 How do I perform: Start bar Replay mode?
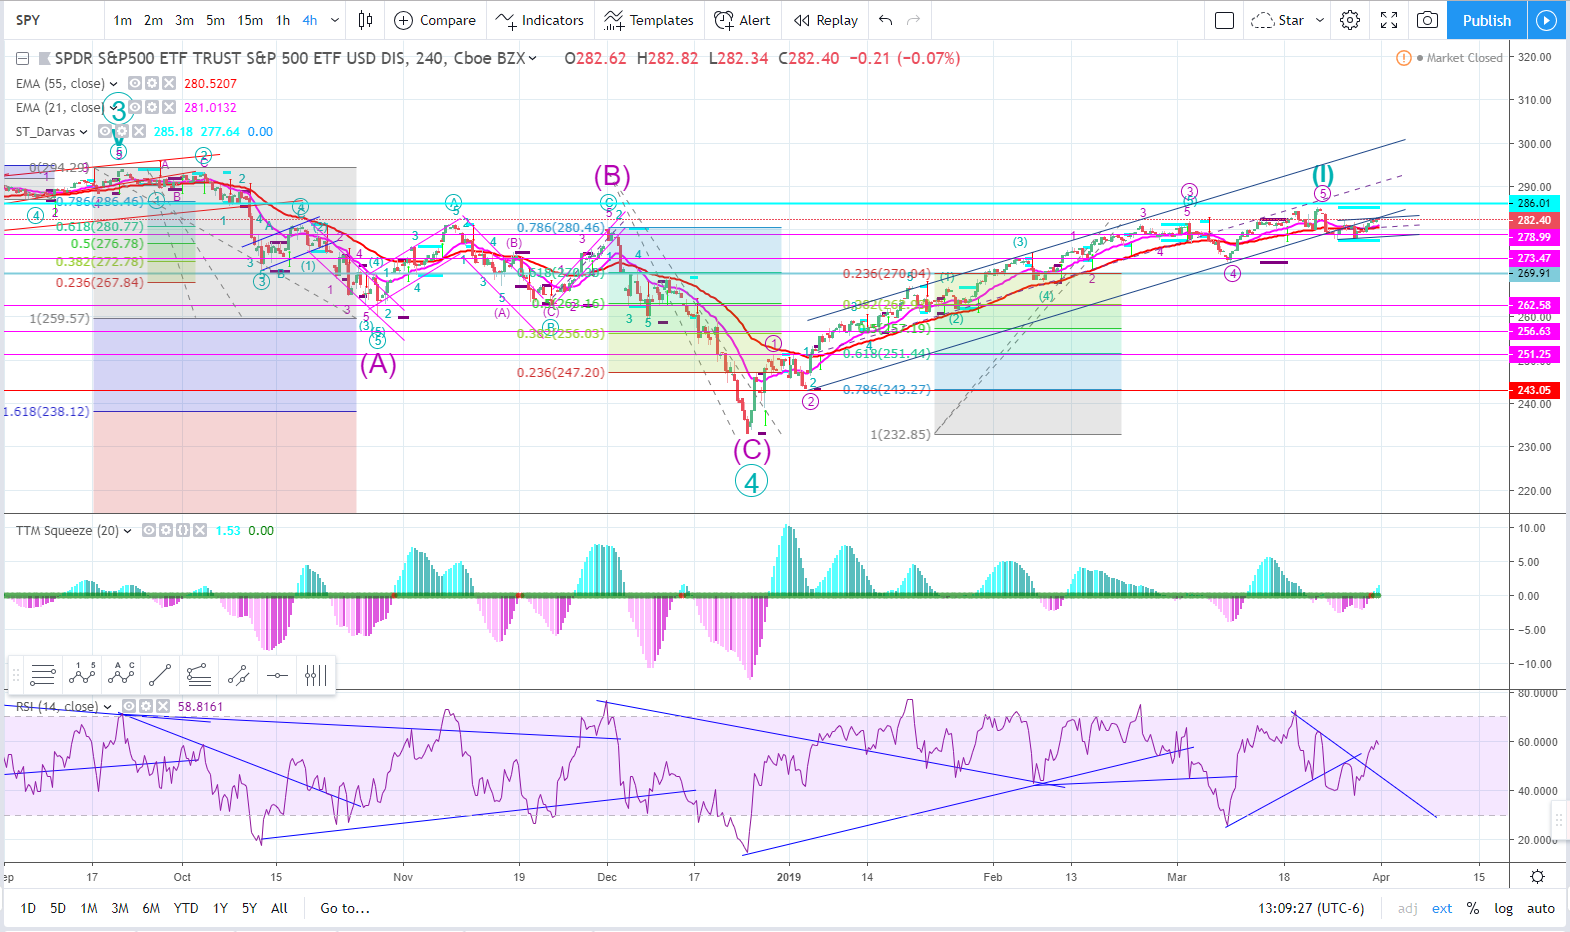[826, 20]
